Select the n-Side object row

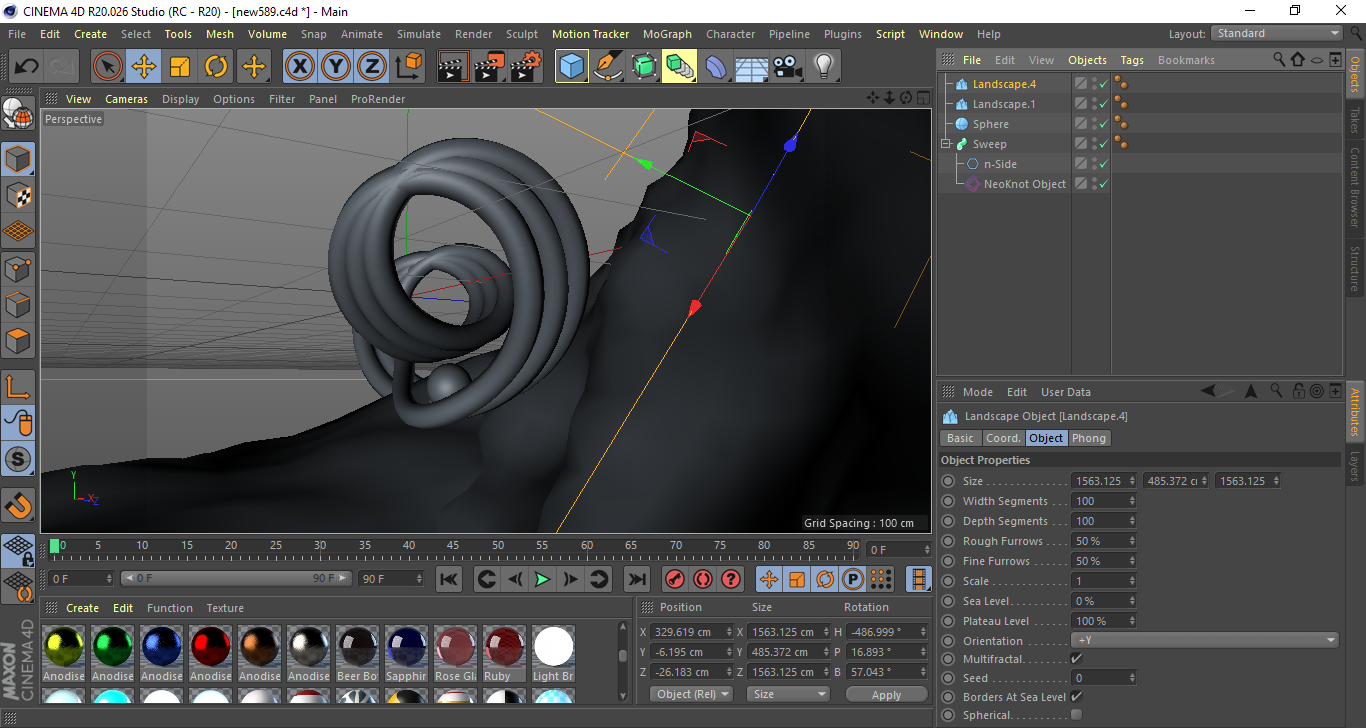pos(999,164)
